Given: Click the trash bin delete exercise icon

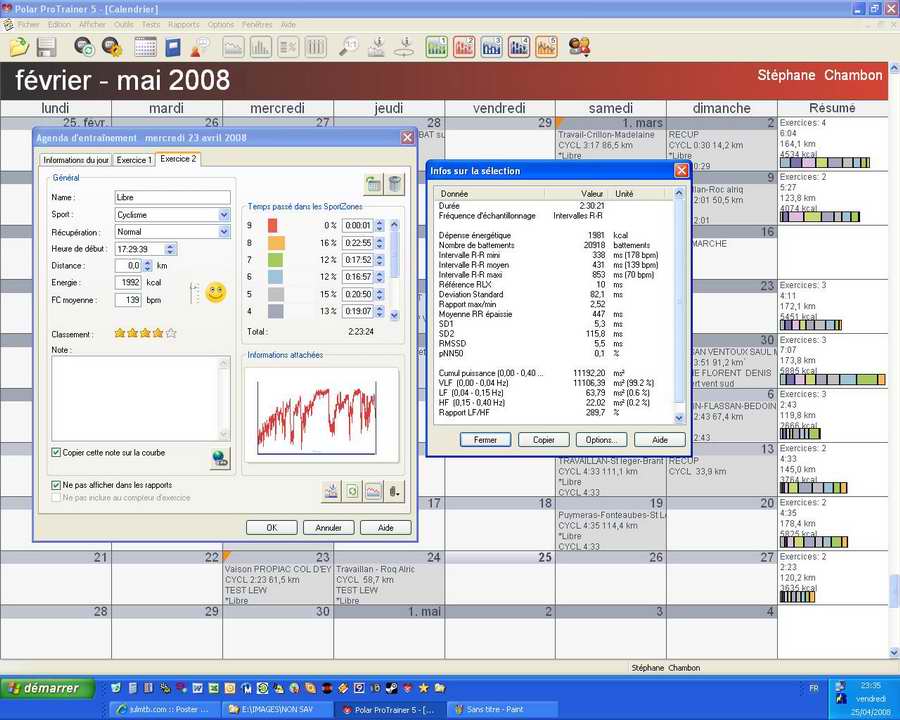Looking at the screenshot, I should point(395,183).
